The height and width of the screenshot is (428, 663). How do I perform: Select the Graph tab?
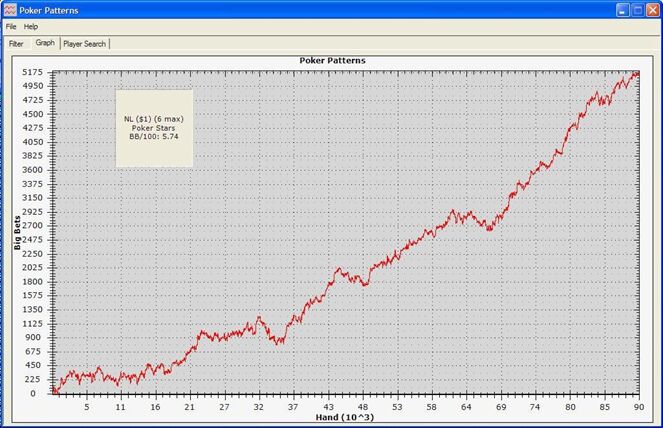point(45,43)
